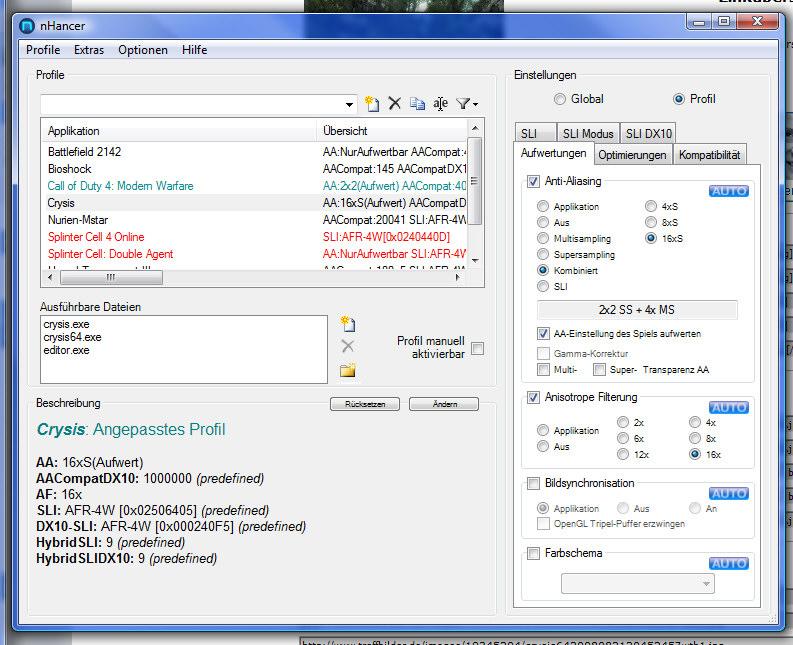Click the rename profile icon
Screen dimensions: 793x645
click(x=440, y=104)
